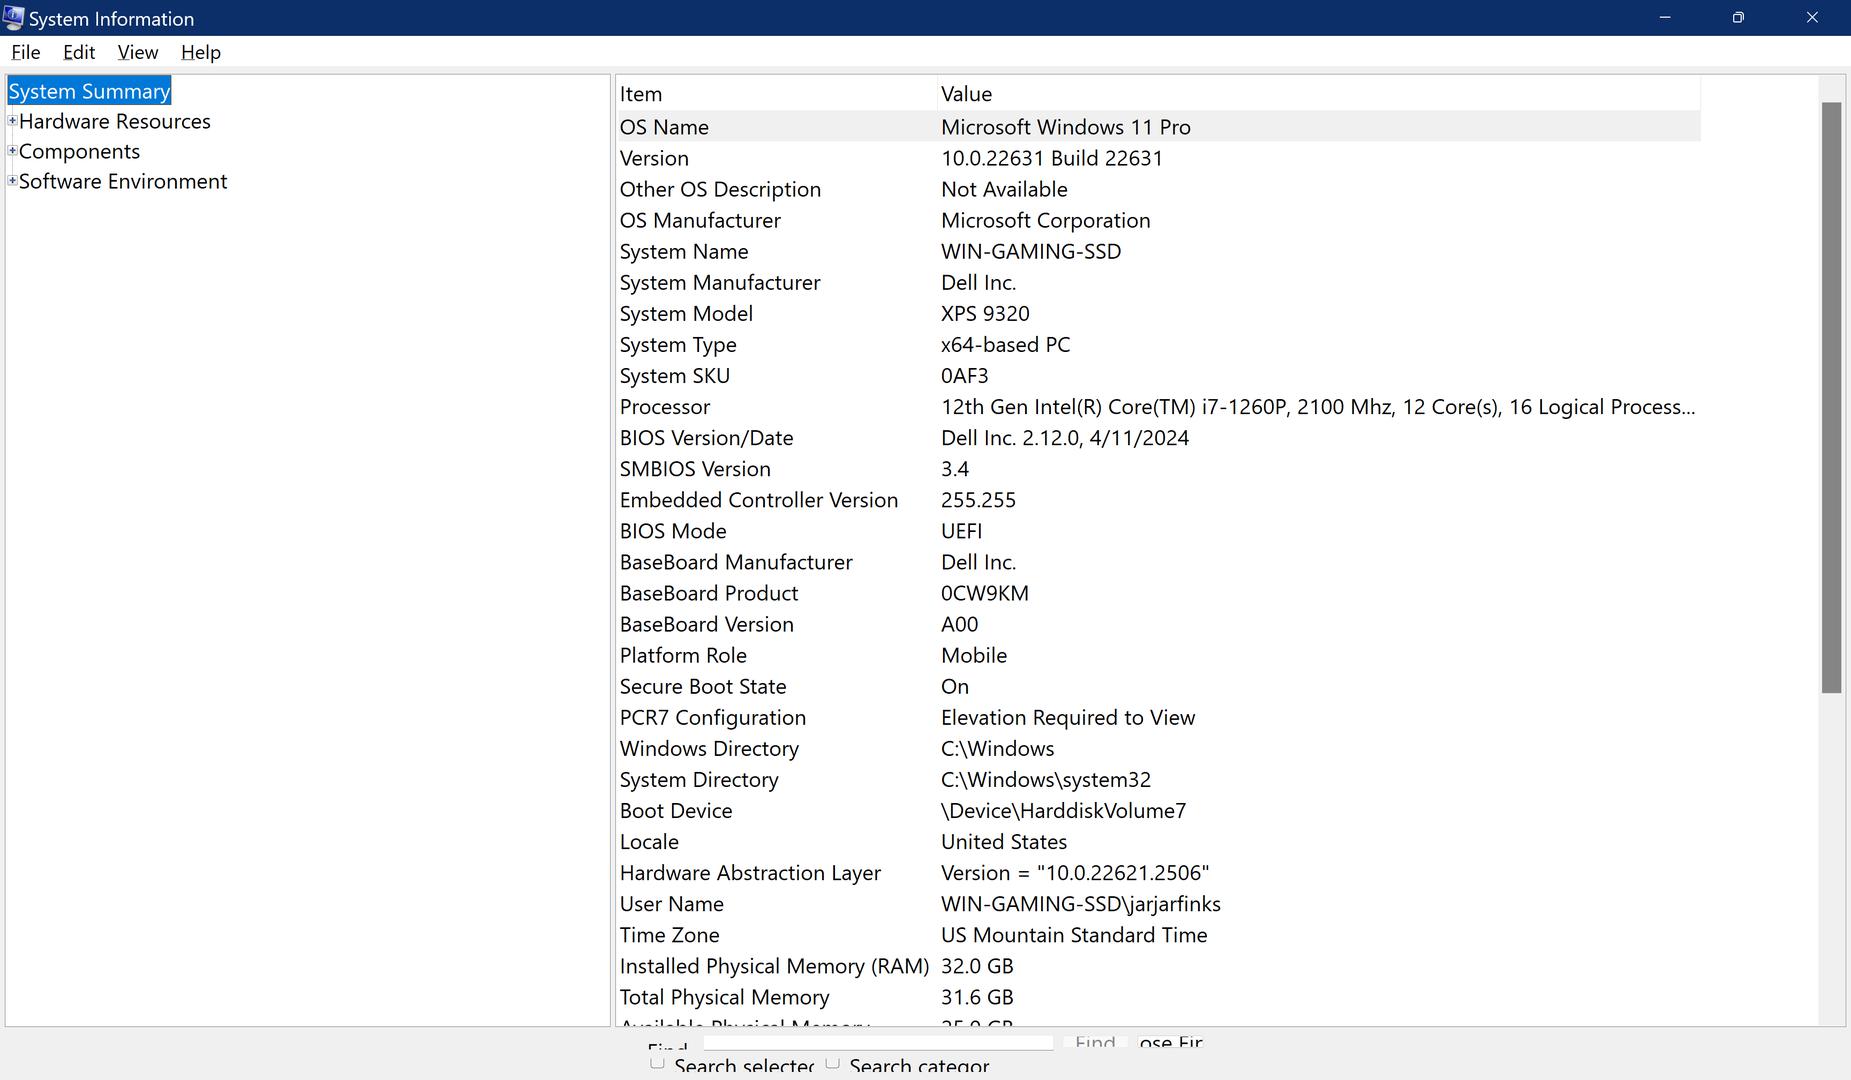The image size is (1851, 1080).
Task: Click the Find button
Action: pos(1095,1042)
